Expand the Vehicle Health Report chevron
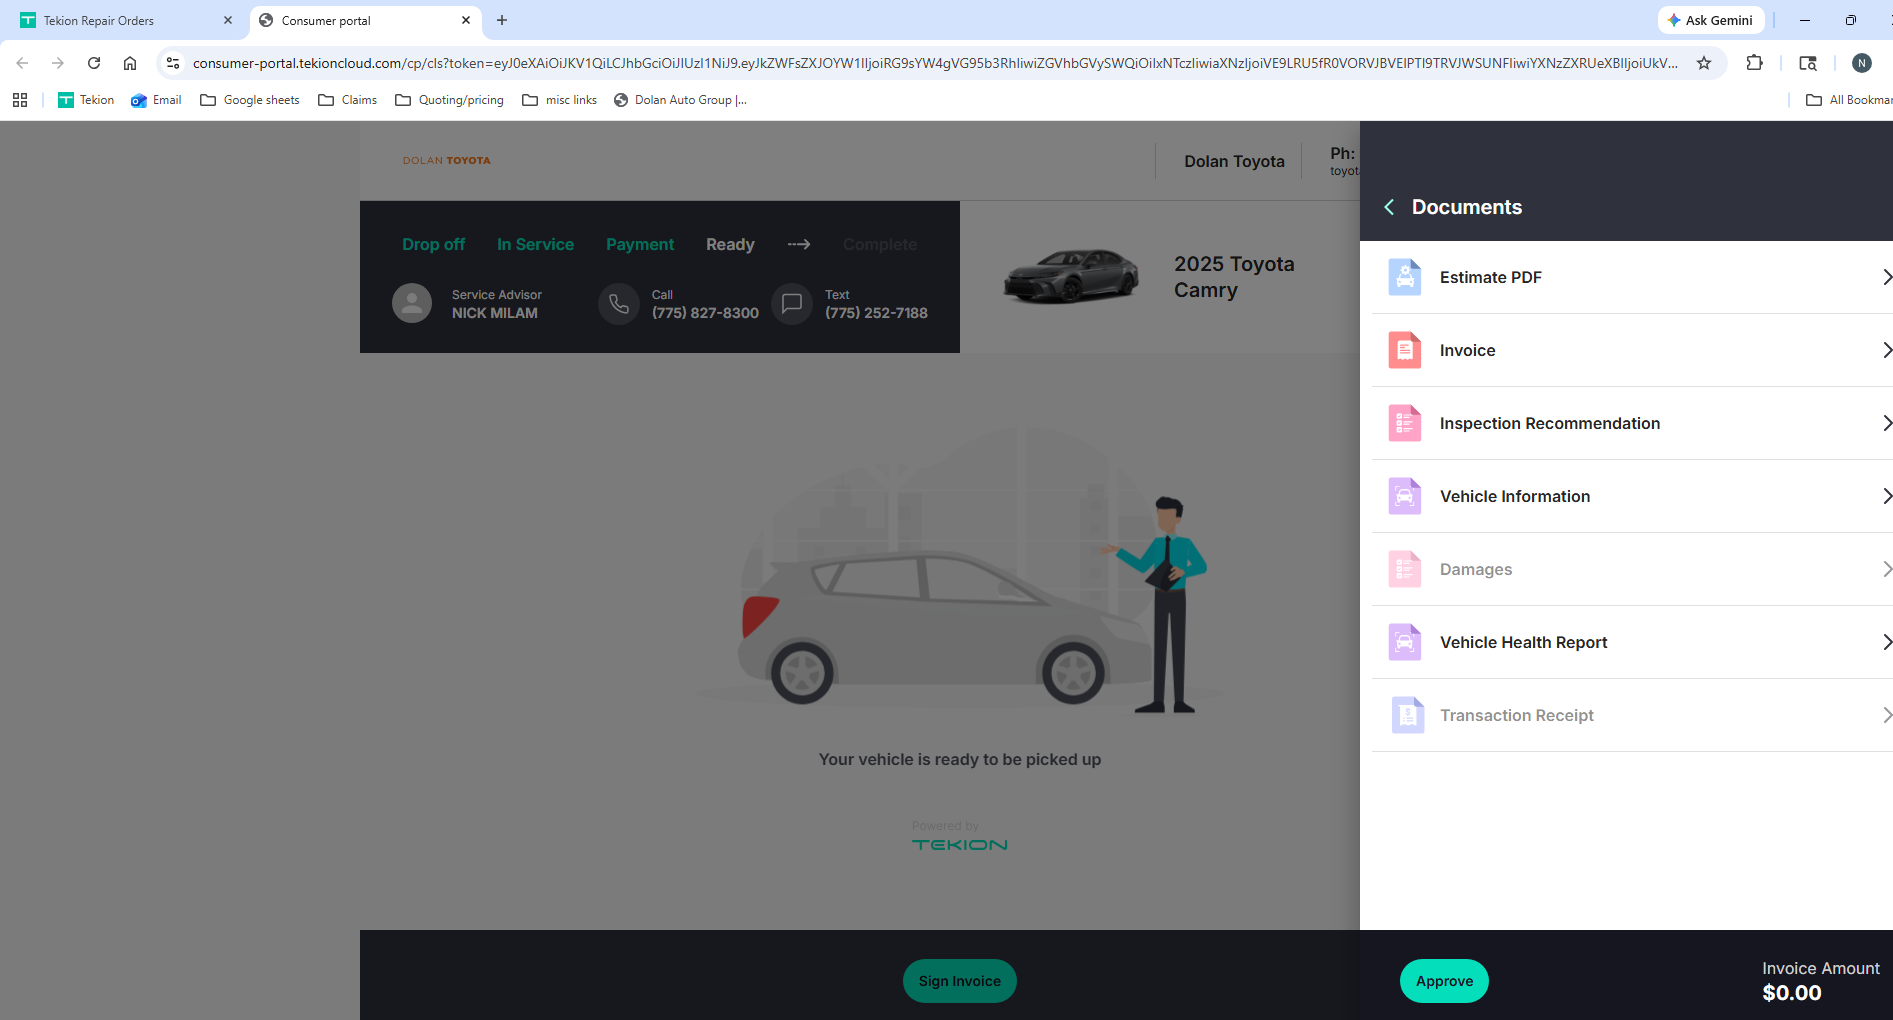1893x1020 pixels. (1886, 642)
